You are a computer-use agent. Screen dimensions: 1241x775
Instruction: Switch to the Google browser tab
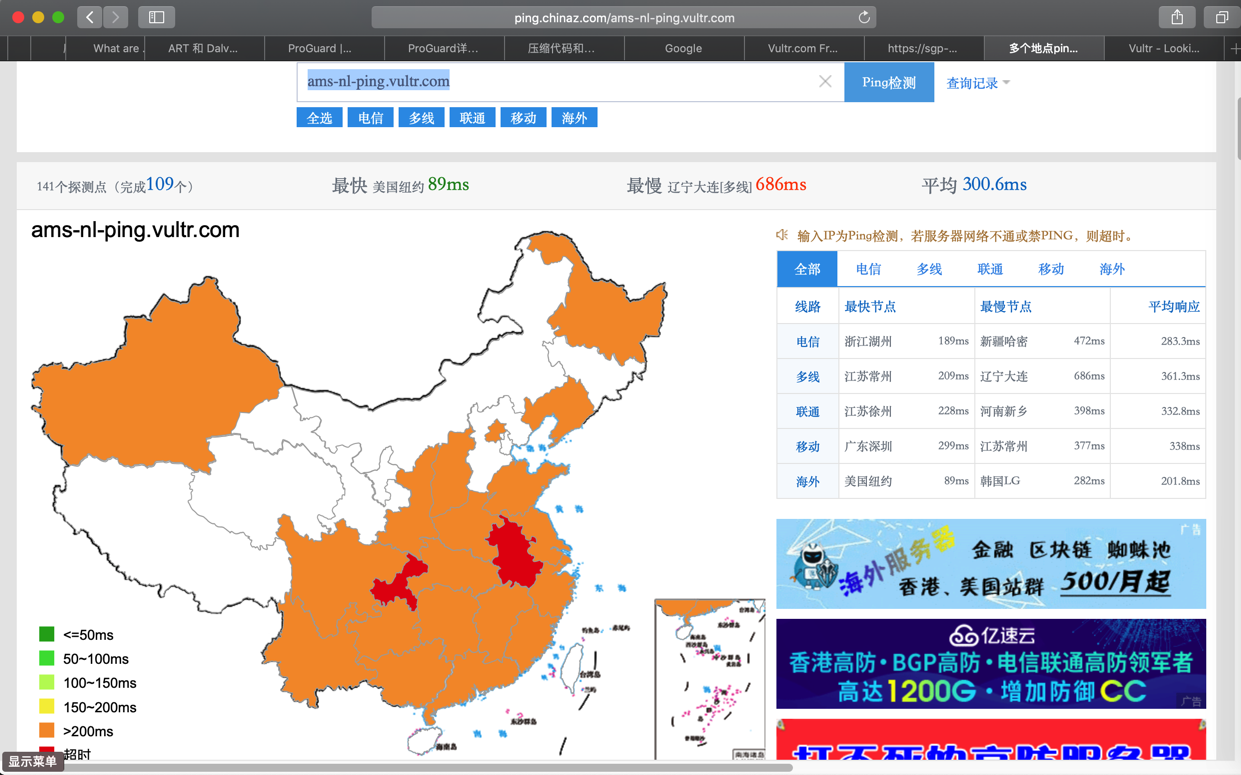click(x=683, y=48)
